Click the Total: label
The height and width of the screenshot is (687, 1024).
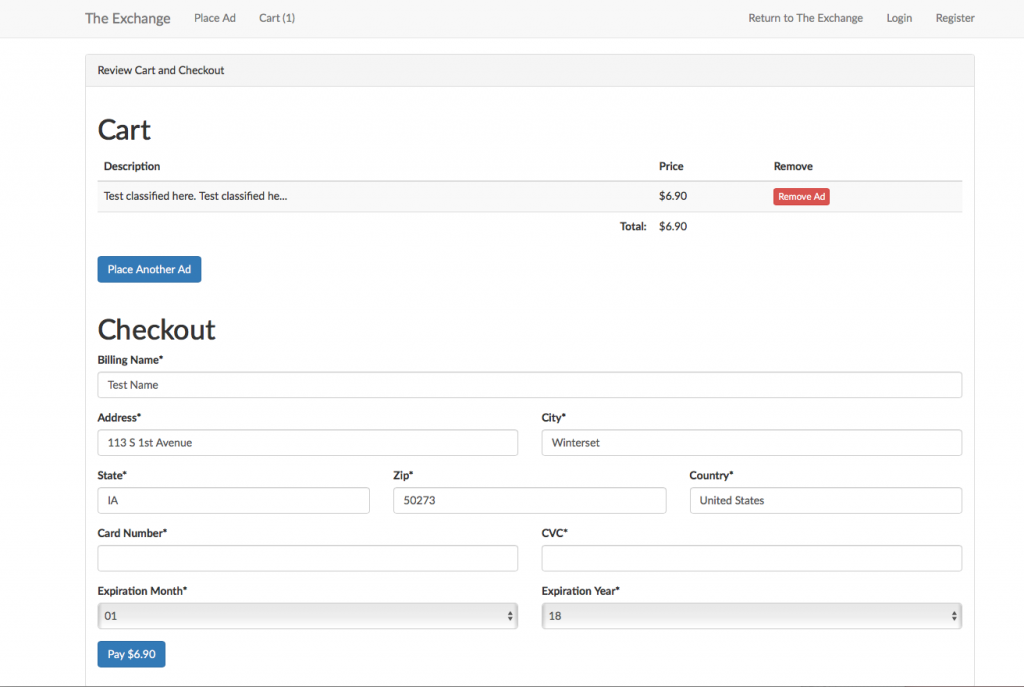[633, 227]
